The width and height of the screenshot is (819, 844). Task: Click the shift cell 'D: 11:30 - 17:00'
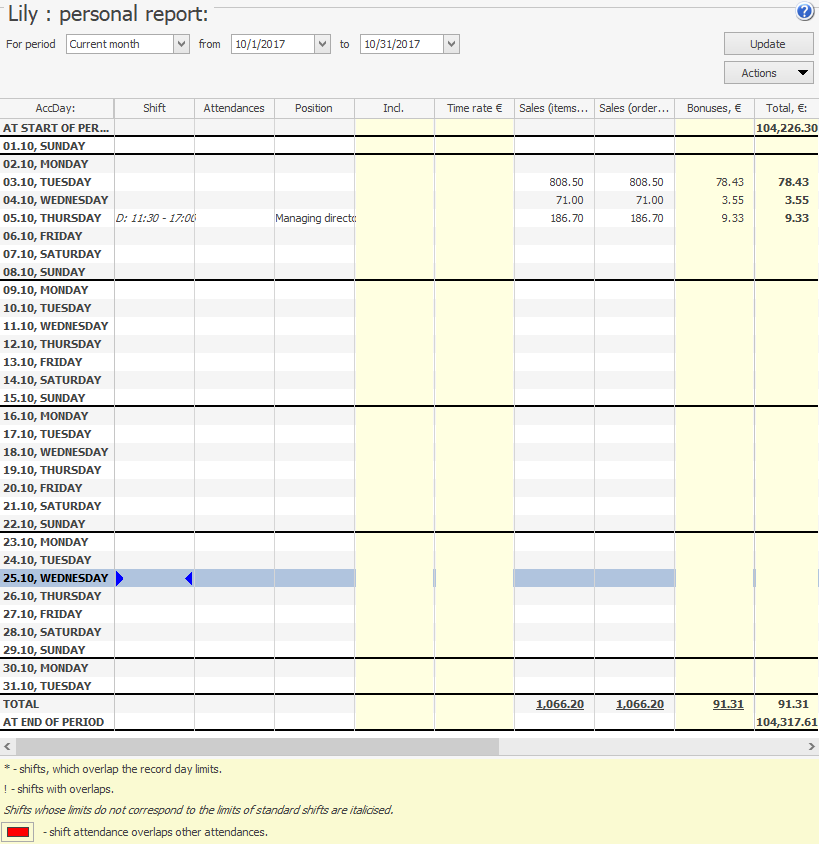click(x=155, y=218)
